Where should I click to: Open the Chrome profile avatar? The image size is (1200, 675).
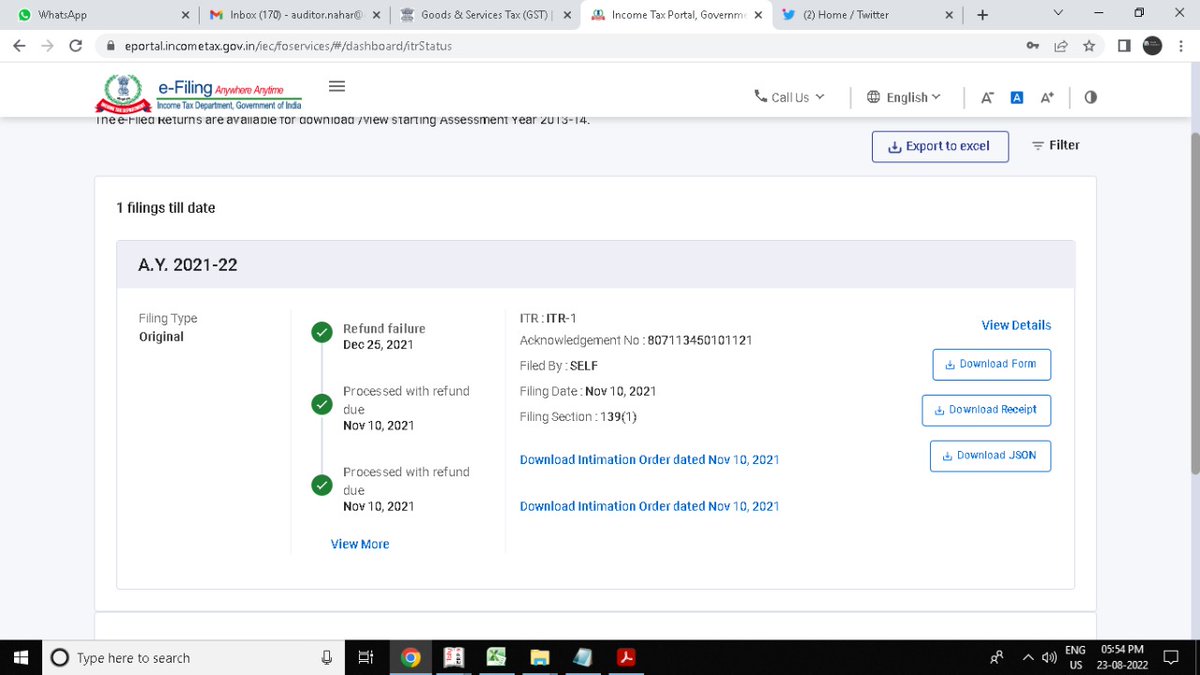click(x=1152, y=45)
